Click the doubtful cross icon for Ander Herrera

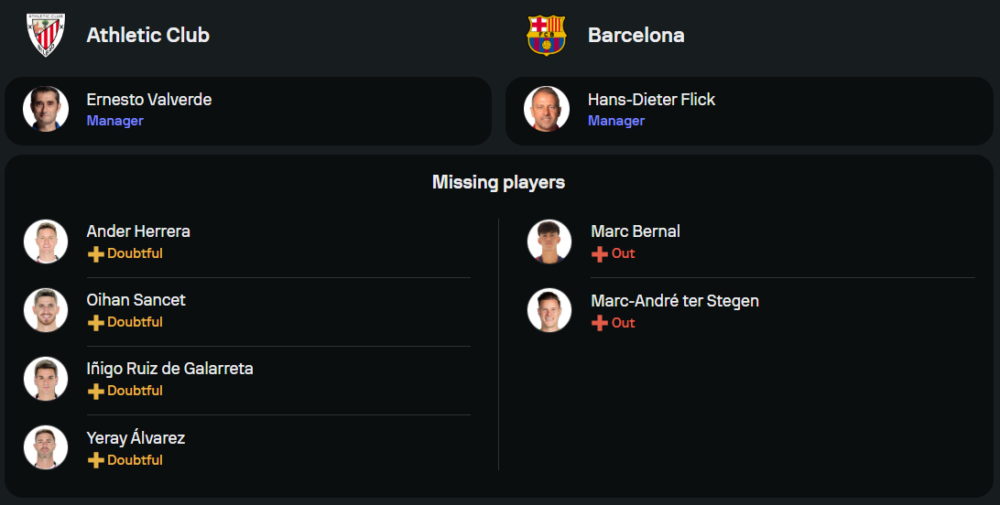tap(96, 254)
